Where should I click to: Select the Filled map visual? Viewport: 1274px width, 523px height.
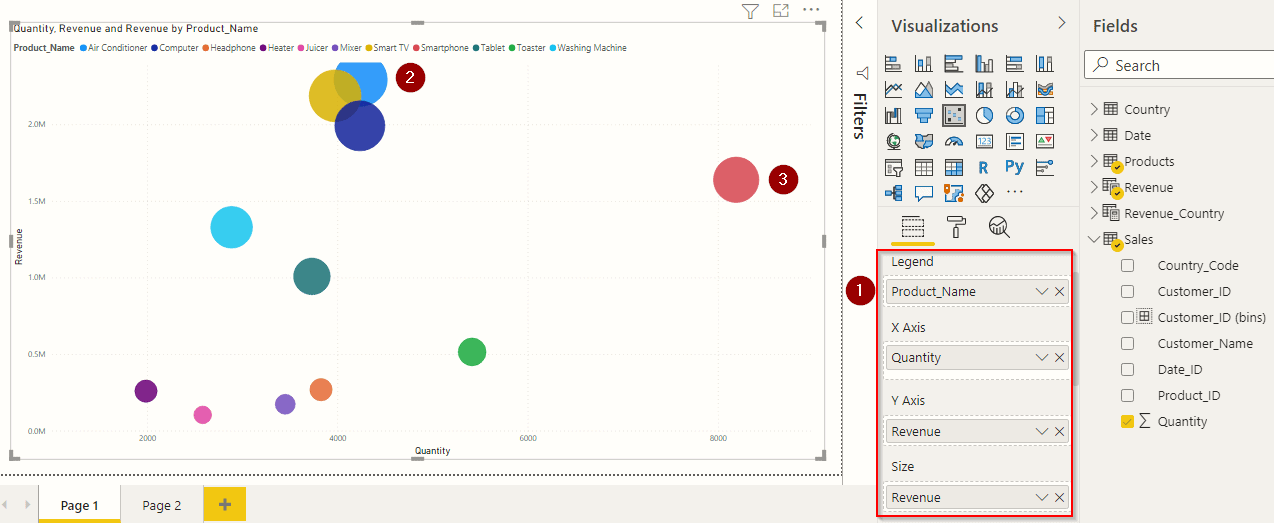click(924, 141)
